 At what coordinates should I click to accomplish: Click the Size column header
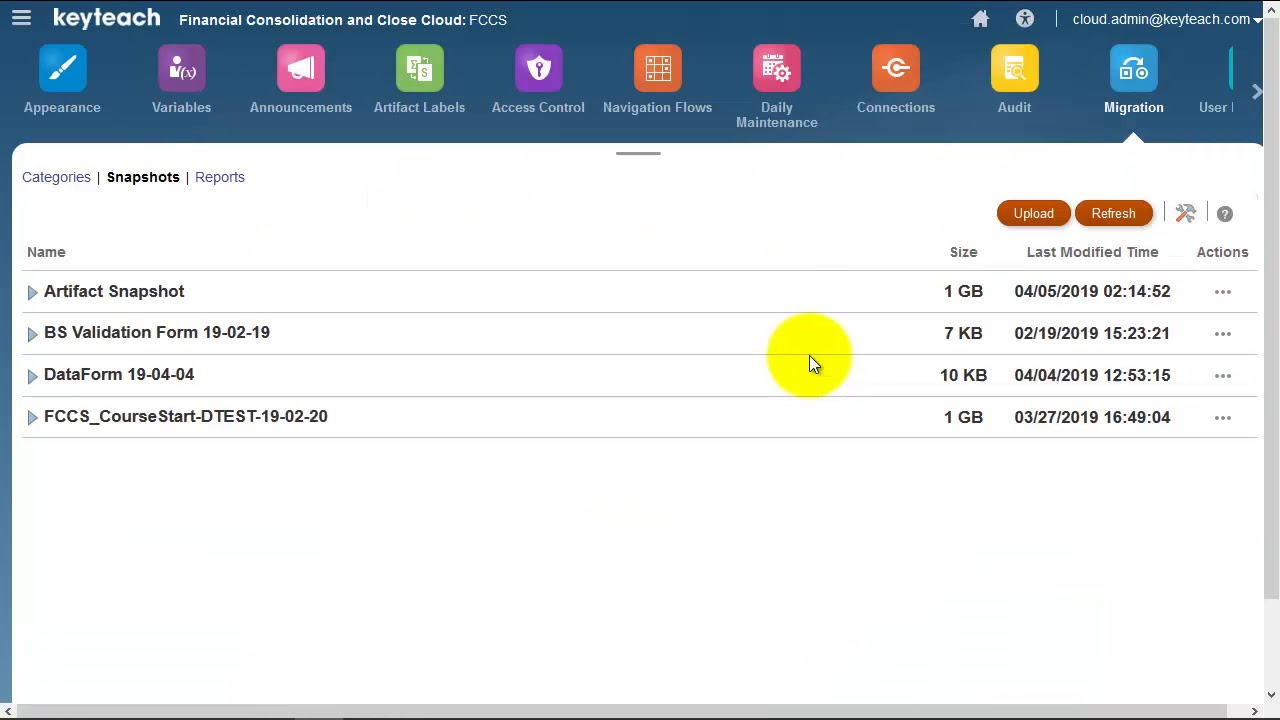coord(963,252)
